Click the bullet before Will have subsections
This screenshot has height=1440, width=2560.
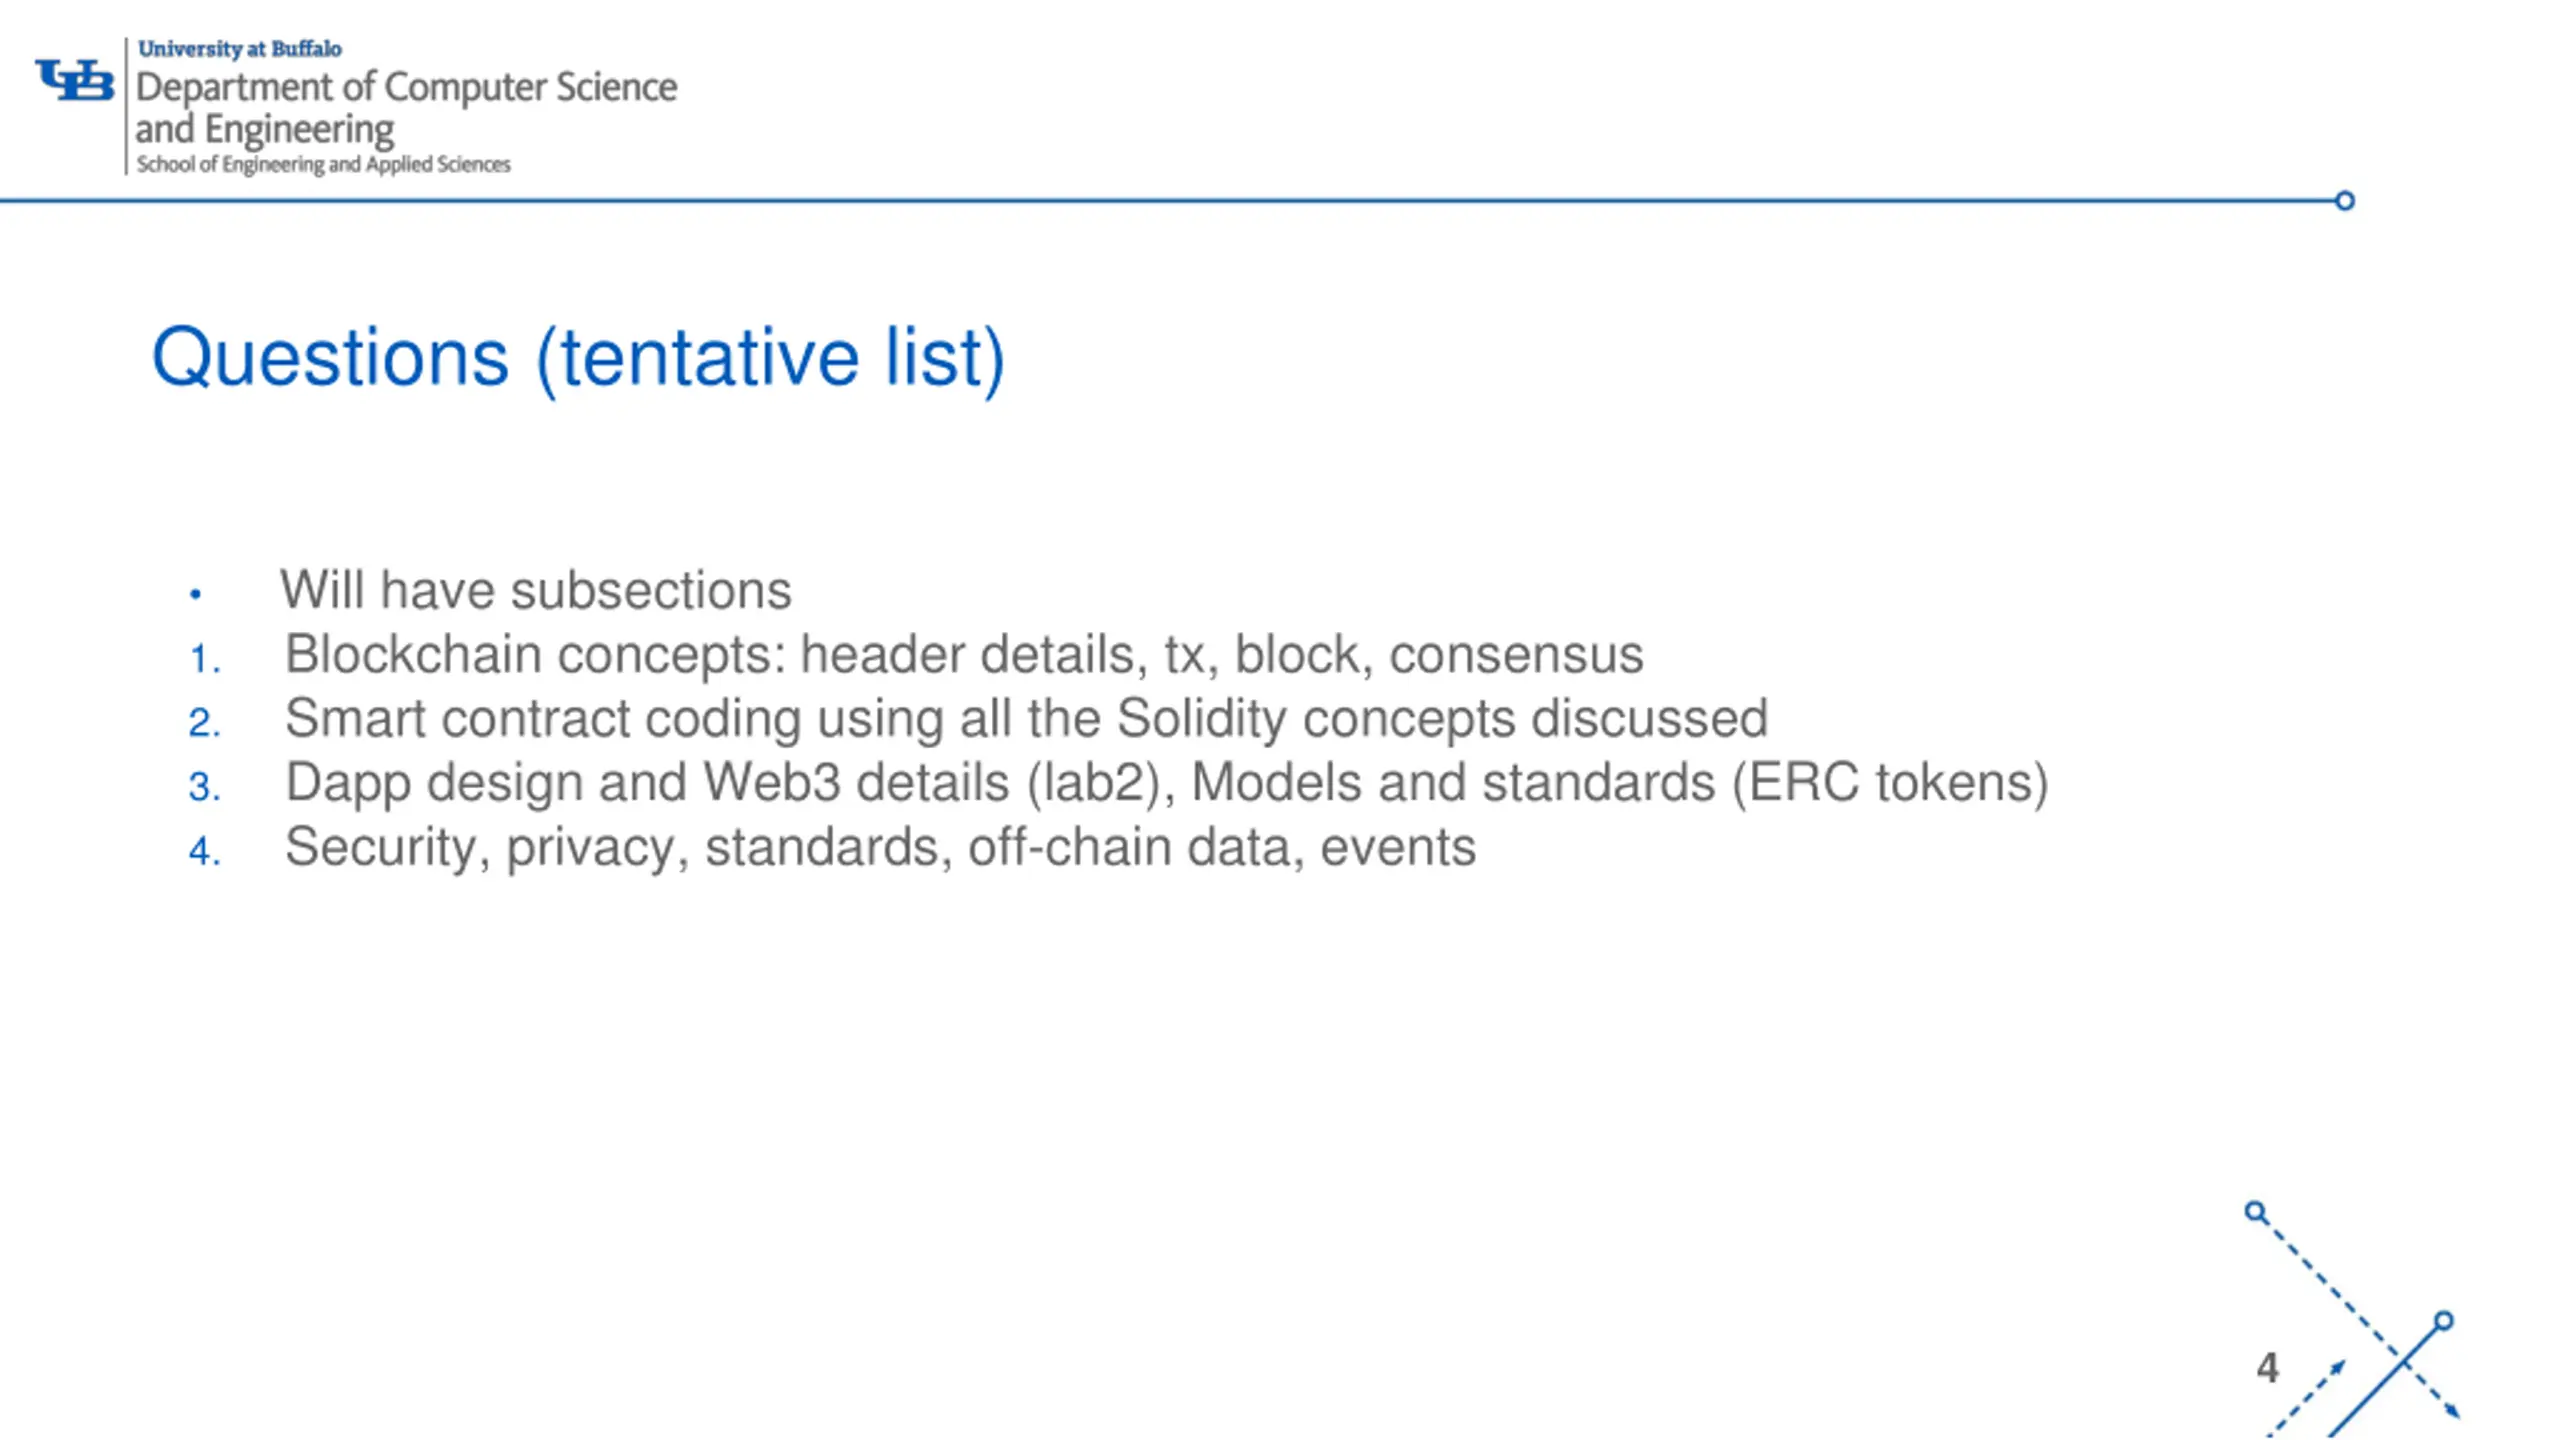click(195, 595)
